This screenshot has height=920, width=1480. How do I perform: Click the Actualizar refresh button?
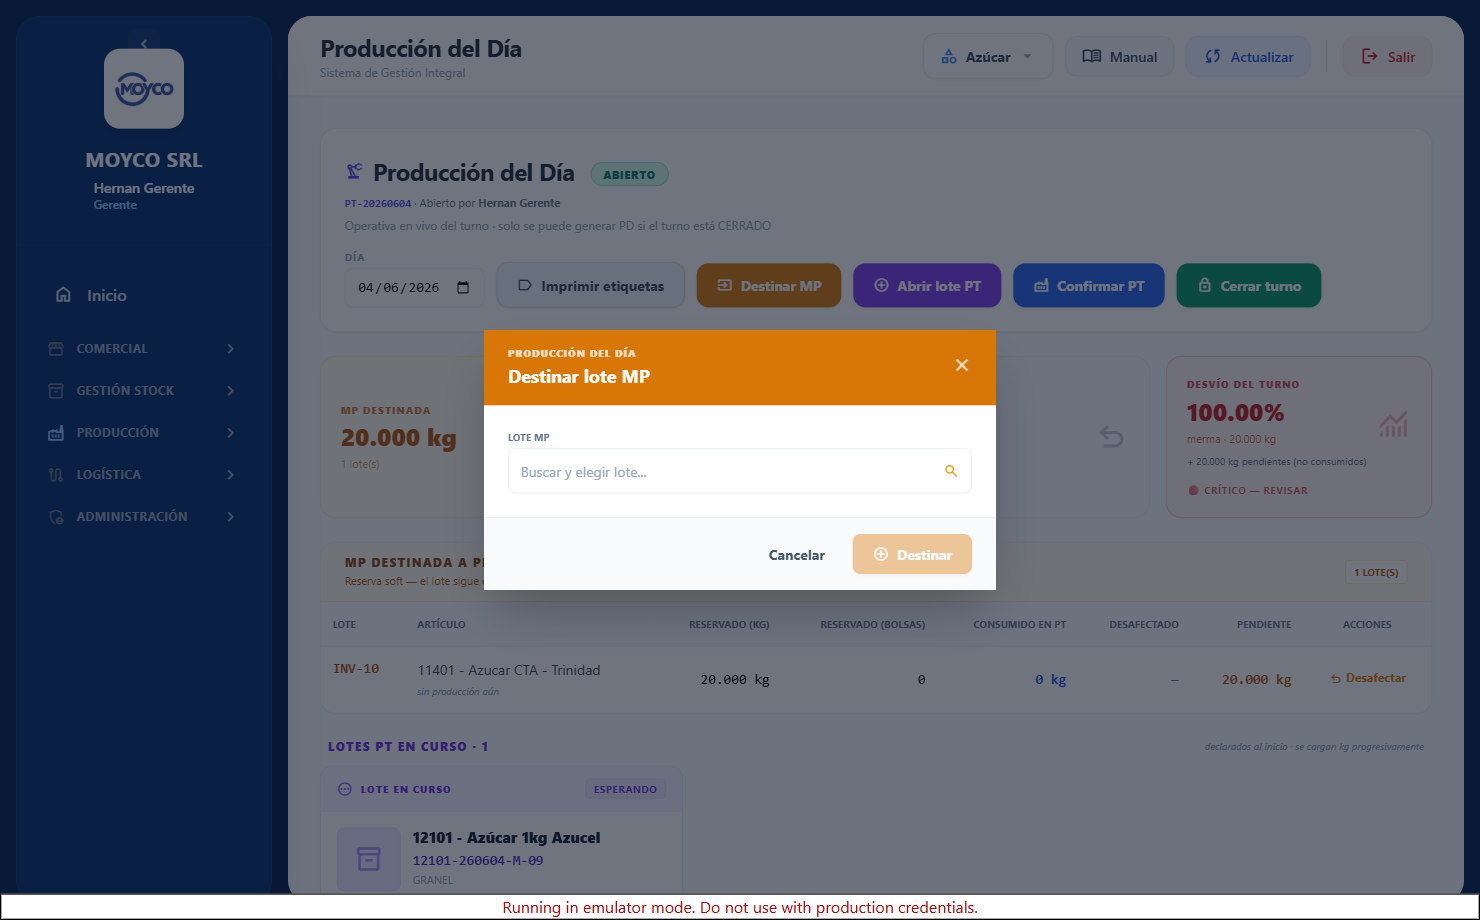pos(1250,57)
